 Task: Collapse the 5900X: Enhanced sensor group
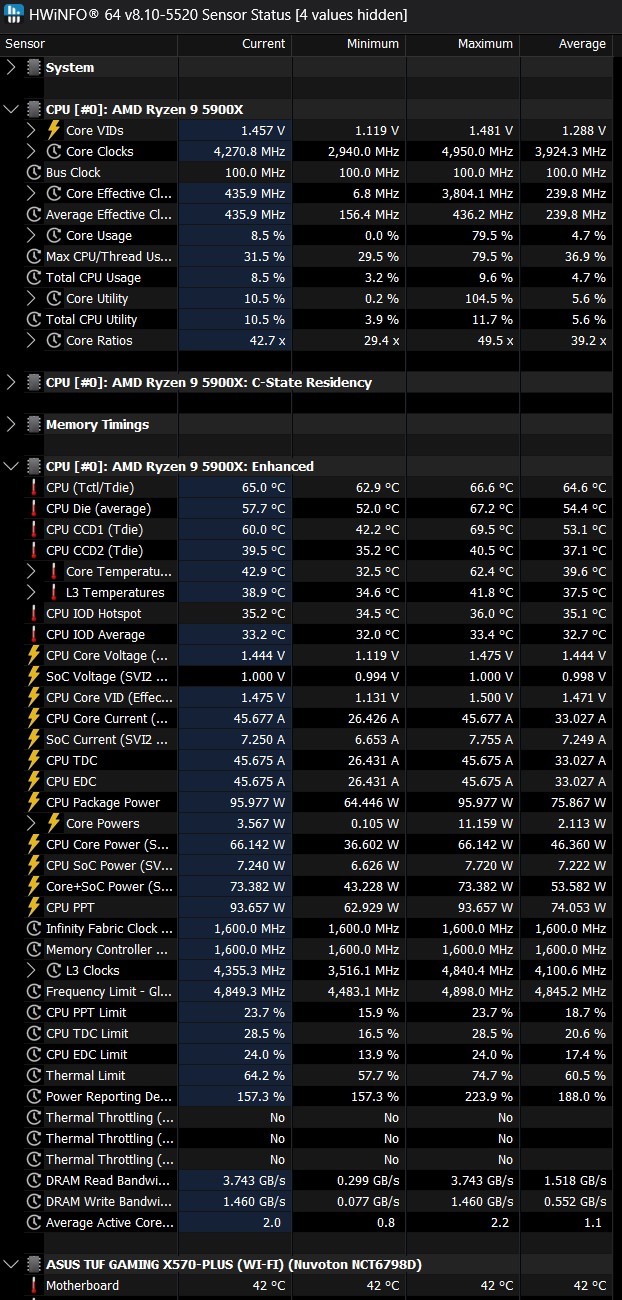11,467
